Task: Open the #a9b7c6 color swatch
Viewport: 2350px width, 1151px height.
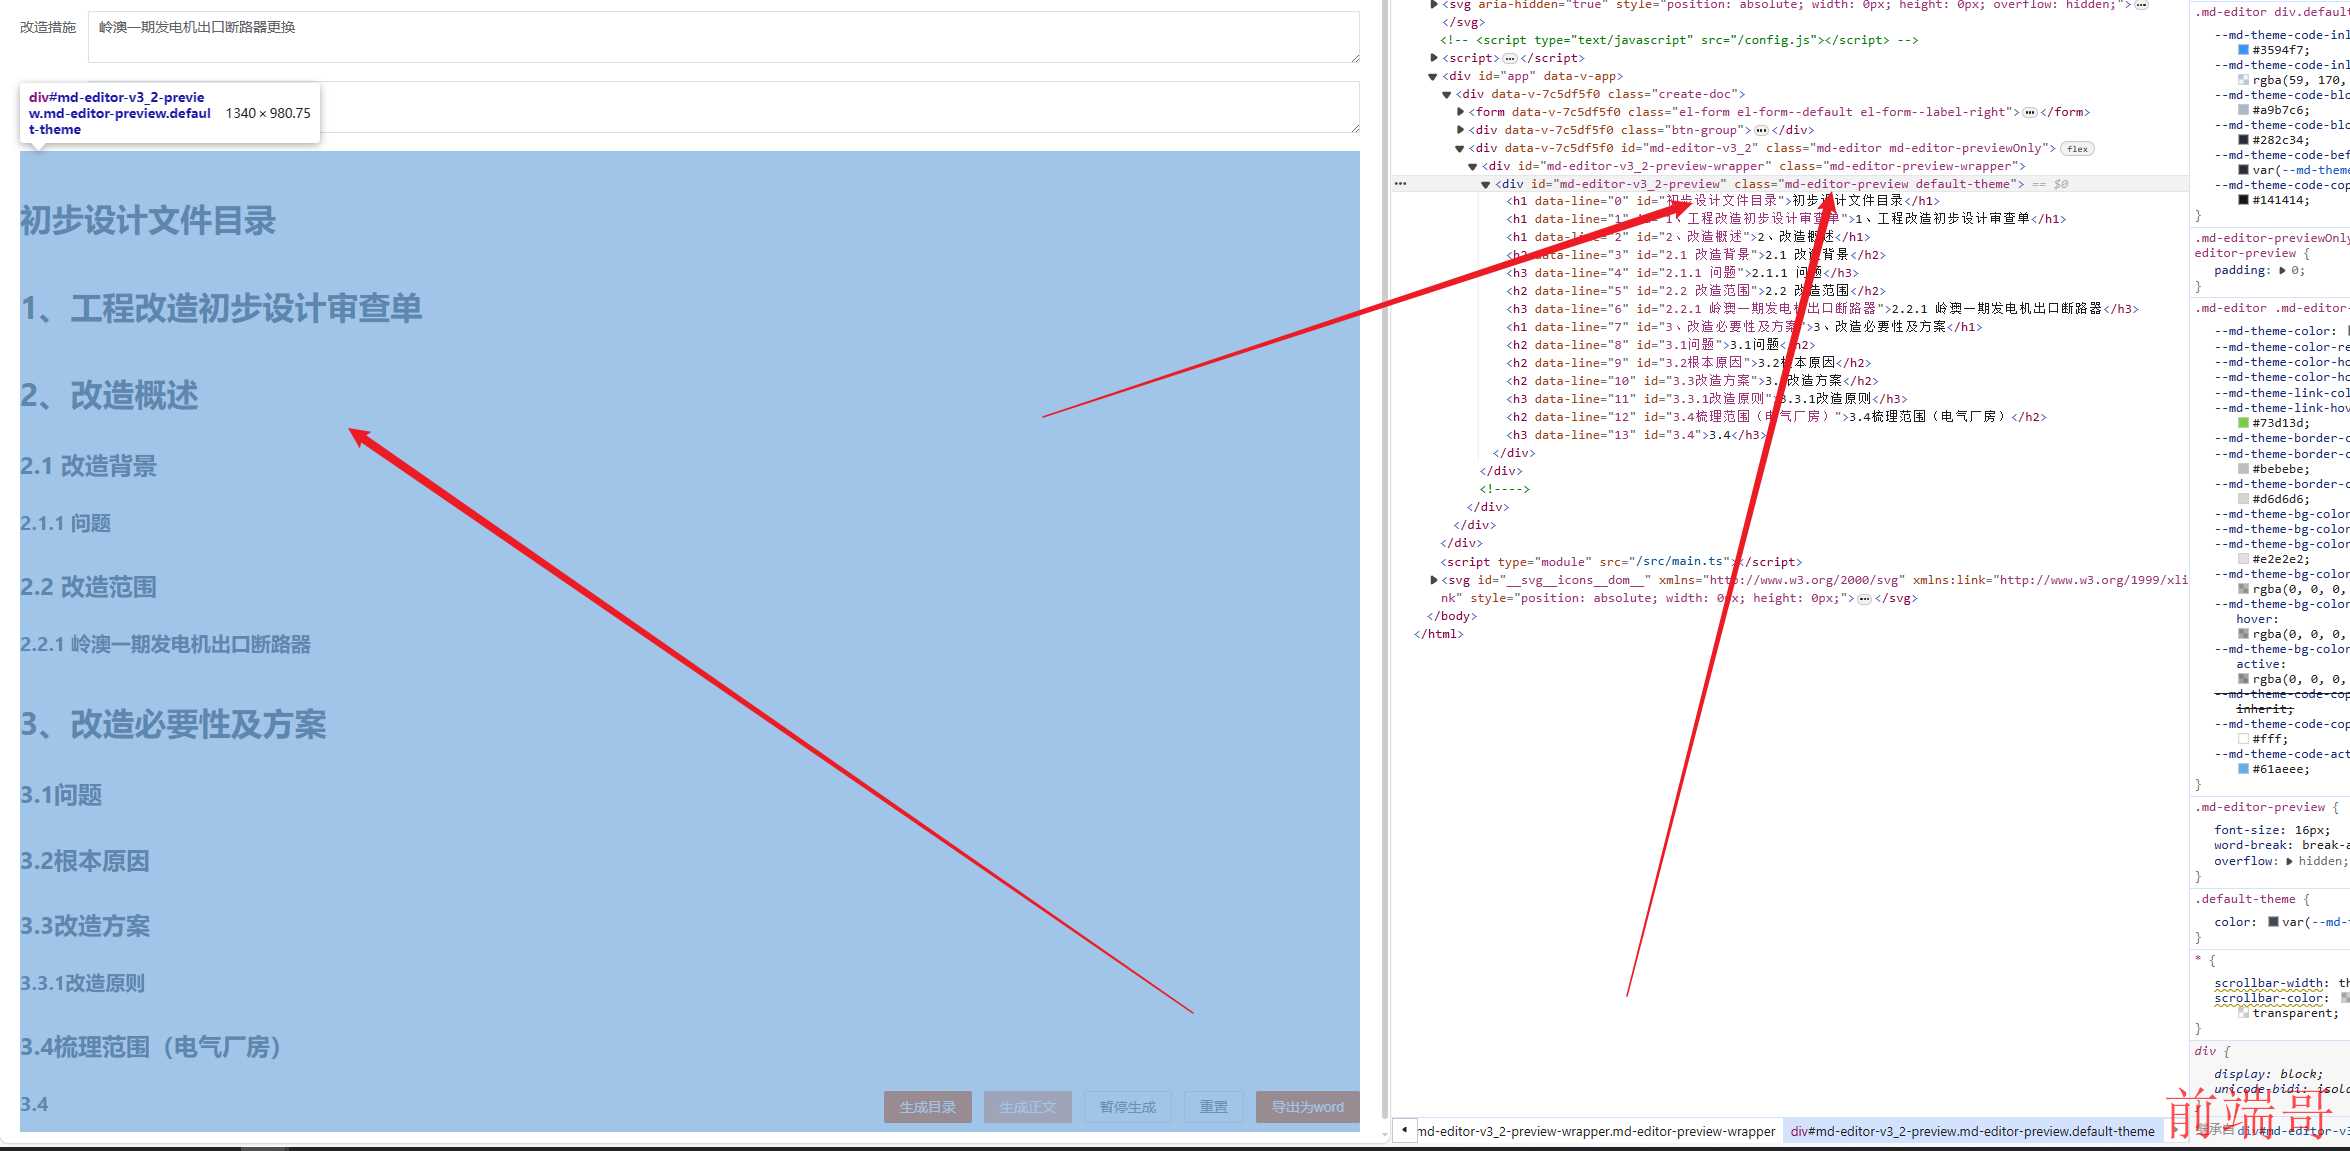Action: [x=2243, y=110]
